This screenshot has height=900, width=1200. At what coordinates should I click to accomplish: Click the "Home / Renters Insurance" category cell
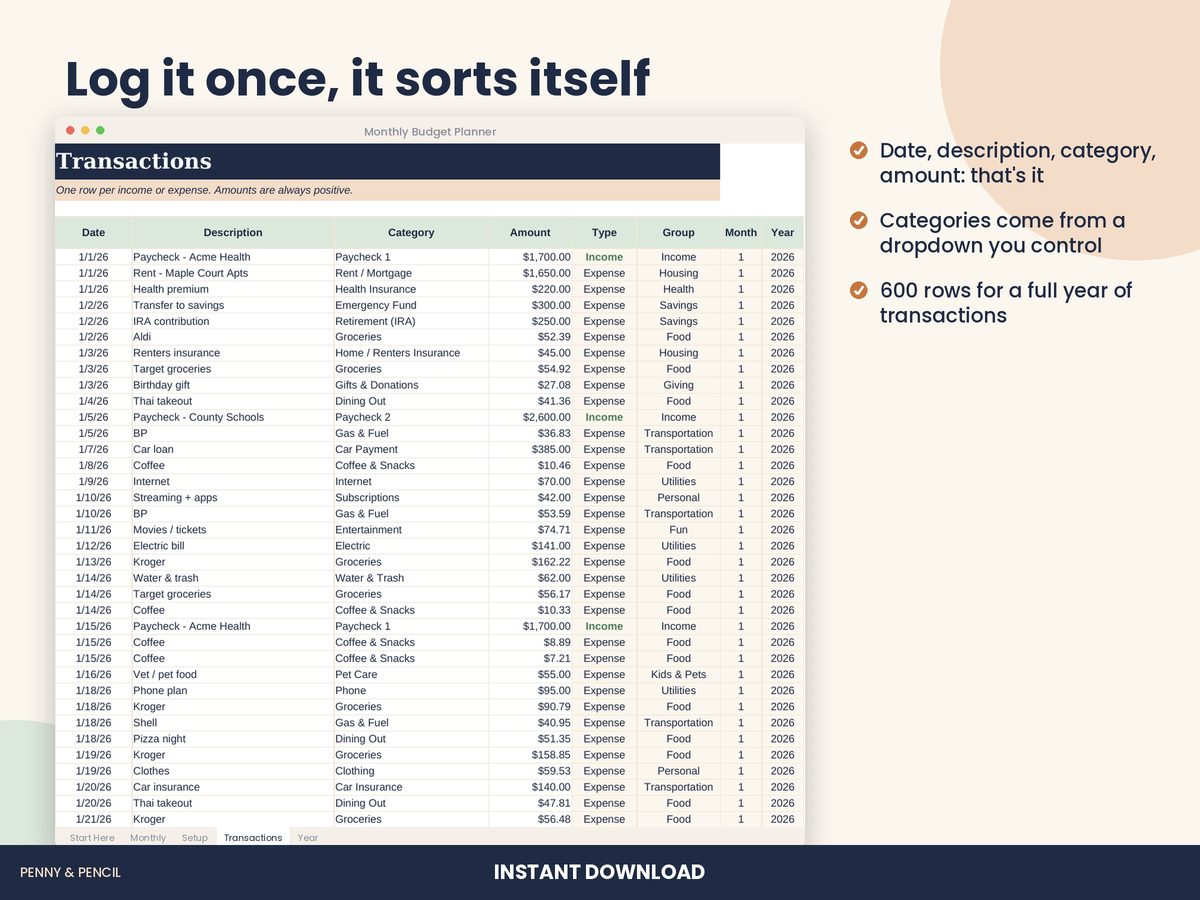(411, 353)
